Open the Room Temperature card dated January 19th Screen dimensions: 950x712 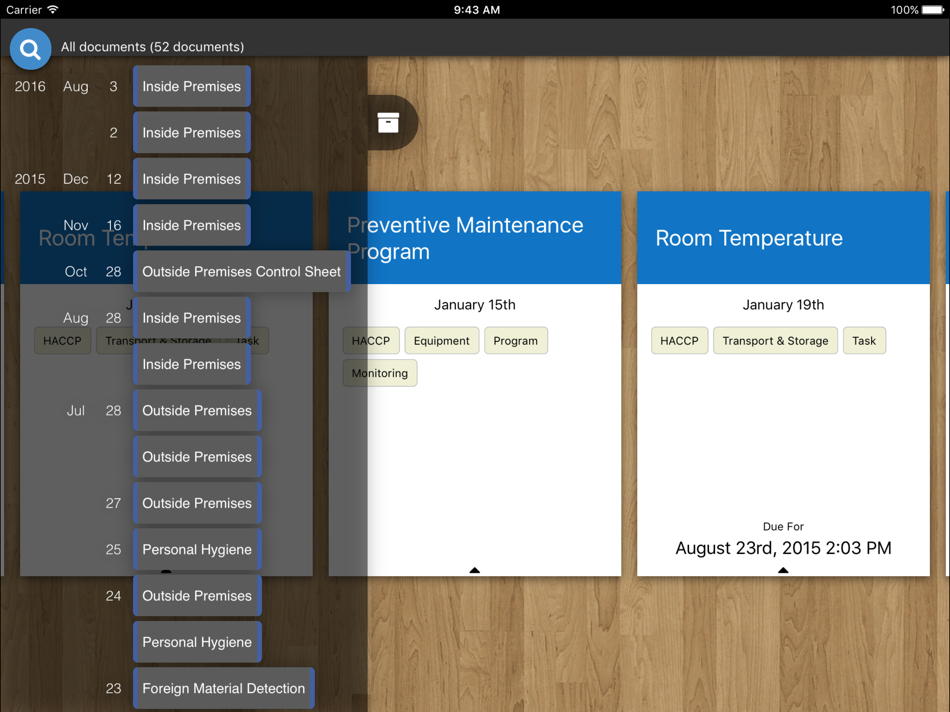pos(783,383)
